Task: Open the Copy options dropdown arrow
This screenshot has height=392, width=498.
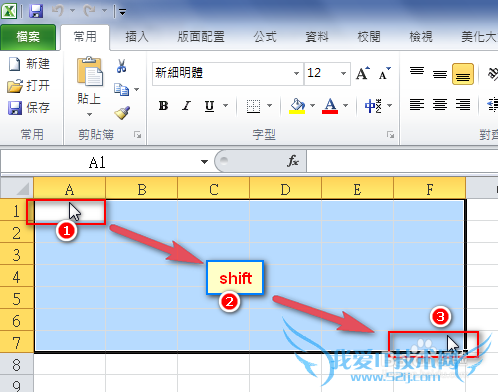Action: pyautogui.click(x=137, y=89)
